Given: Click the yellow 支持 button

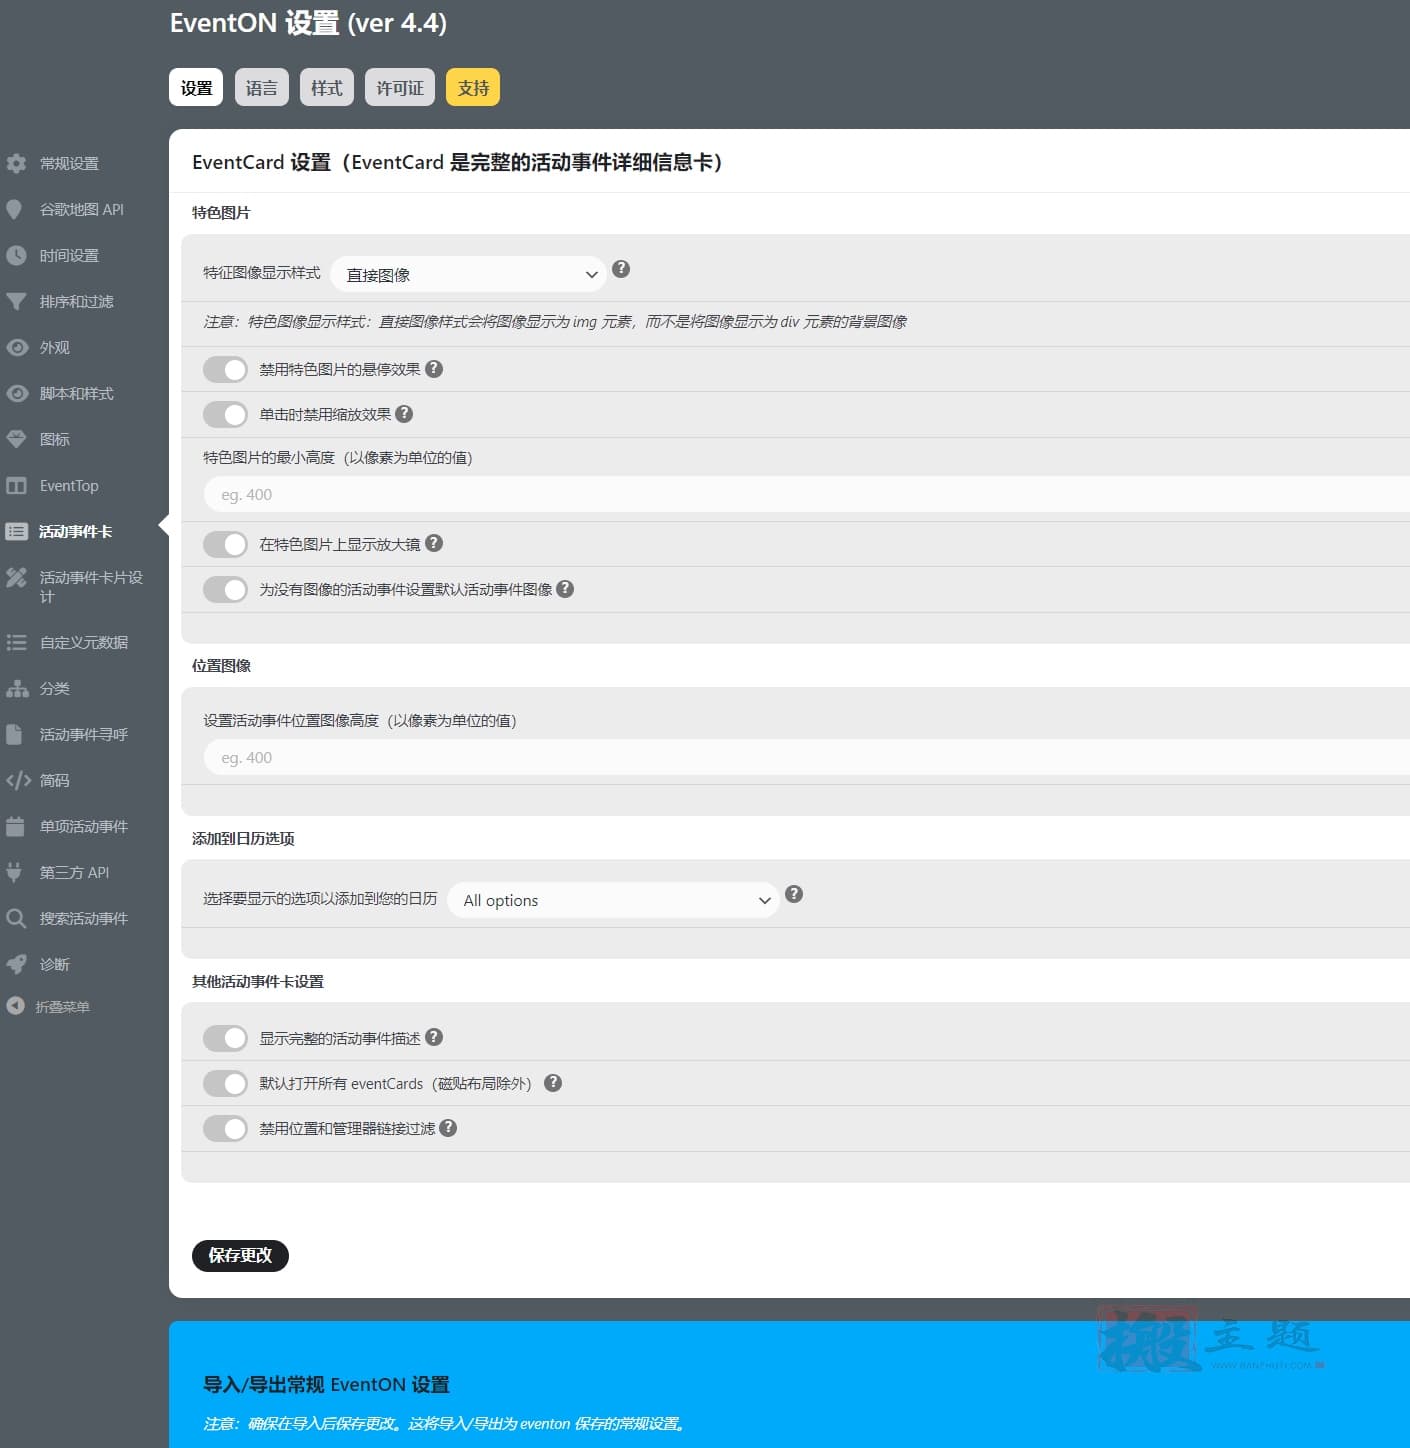Looking at the screenshot, I should pos(473,87).
